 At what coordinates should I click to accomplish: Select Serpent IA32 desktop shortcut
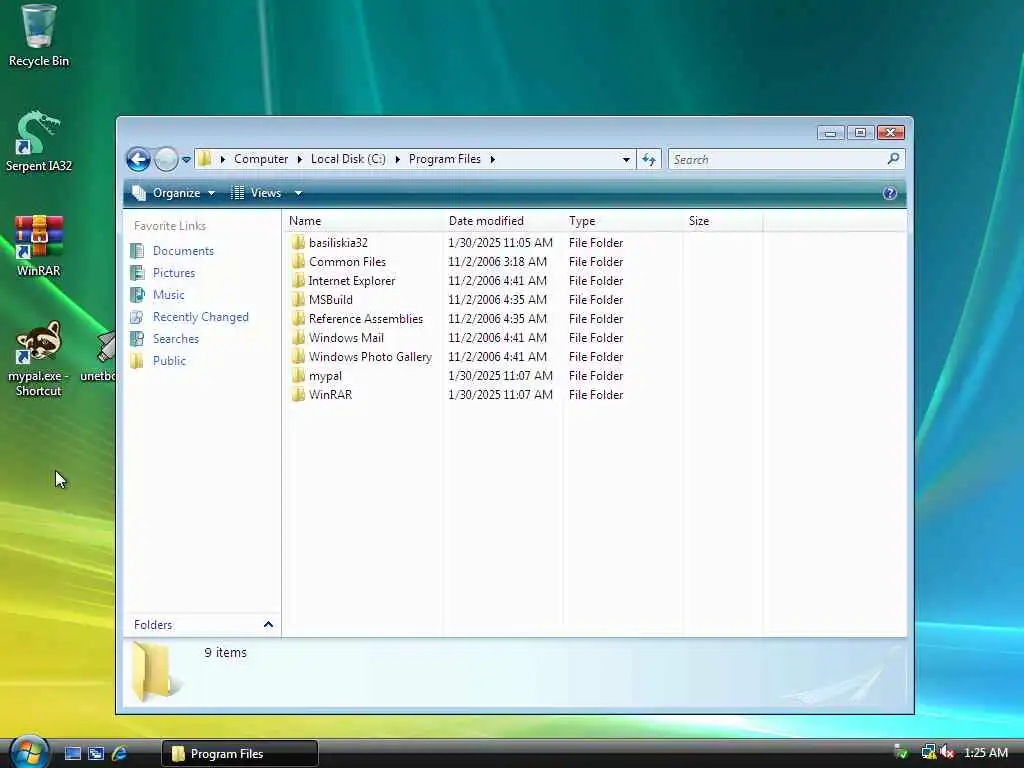(x=39, y=142)
